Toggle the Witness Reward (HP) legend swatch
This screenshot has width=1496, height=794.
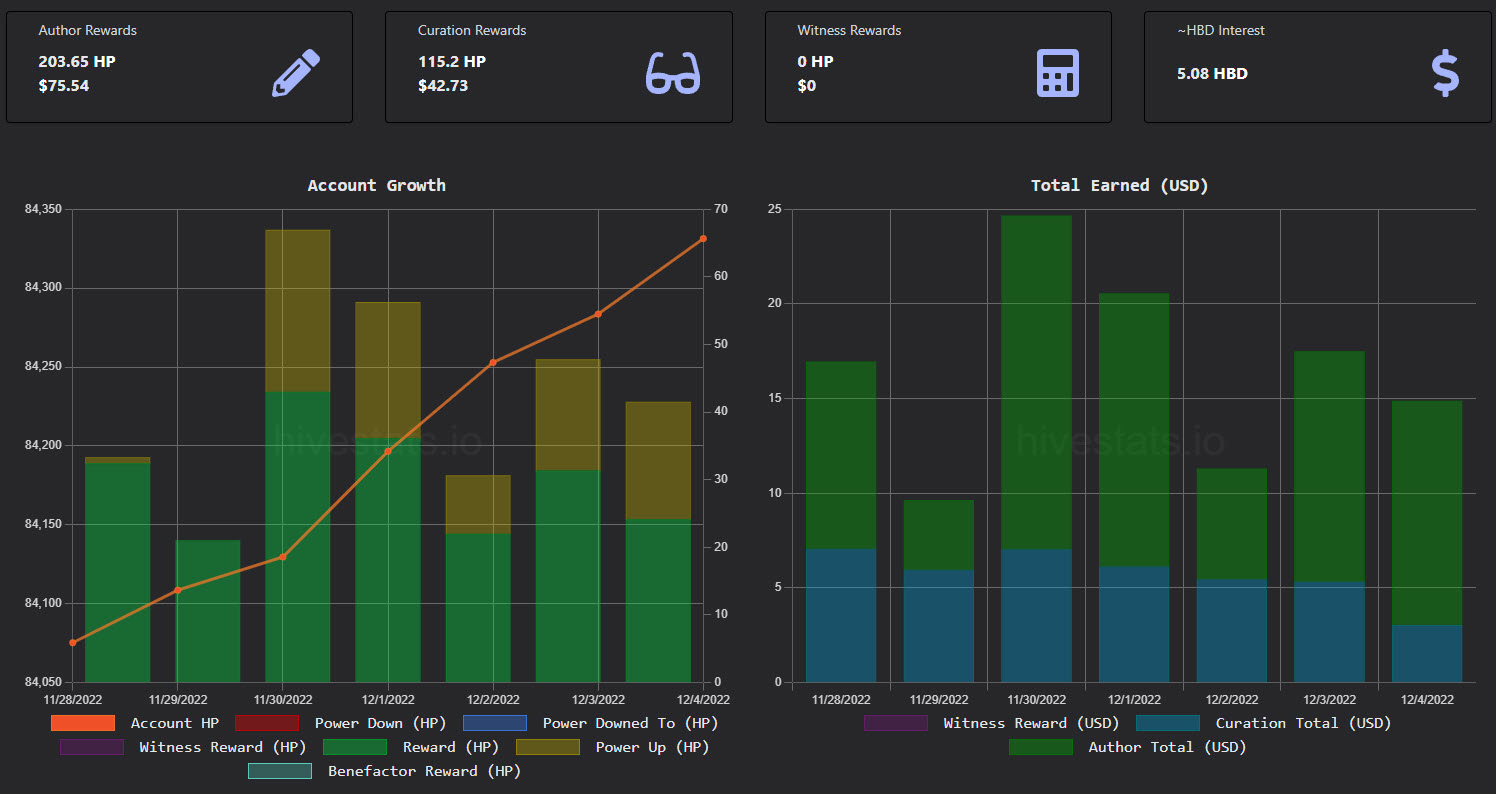(92, 747)
